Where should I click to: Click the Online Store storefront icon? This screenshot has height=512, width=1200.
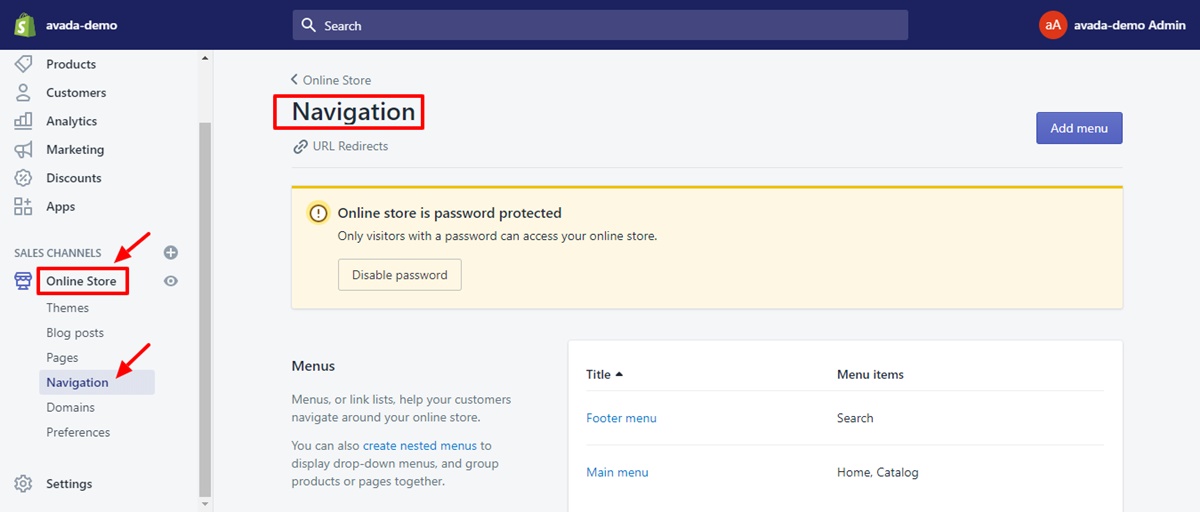coord(23,281)
